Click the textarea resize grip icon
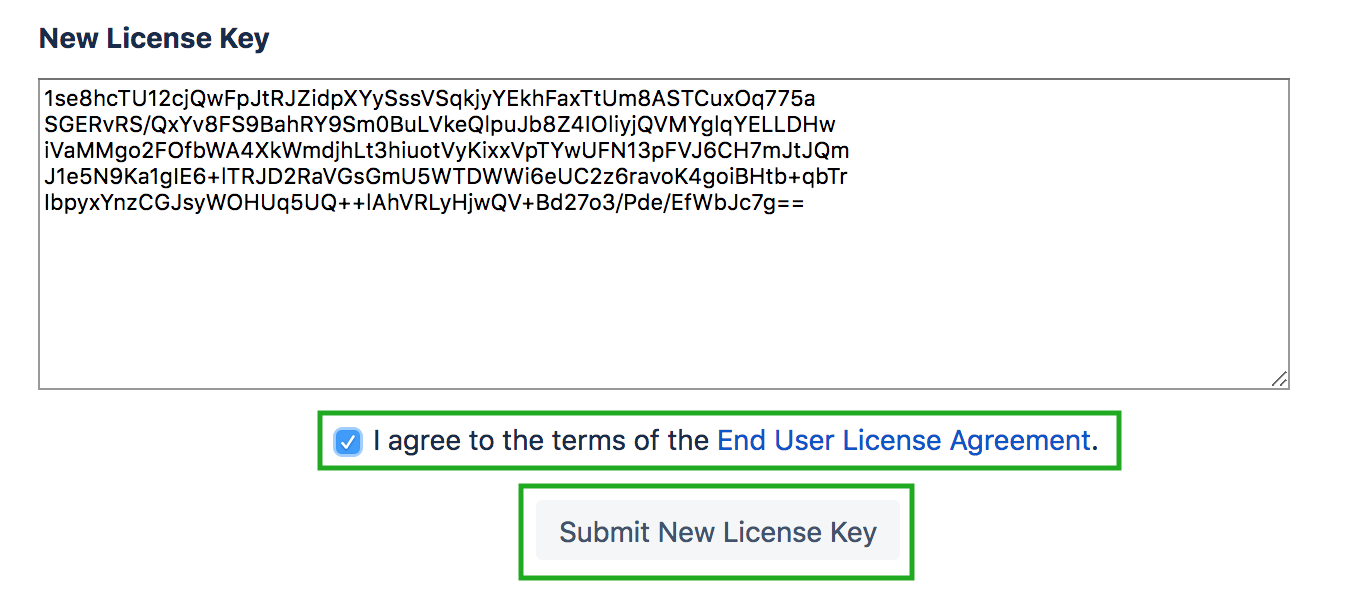The image size is (1362, 594). (x=1279, y=379)
